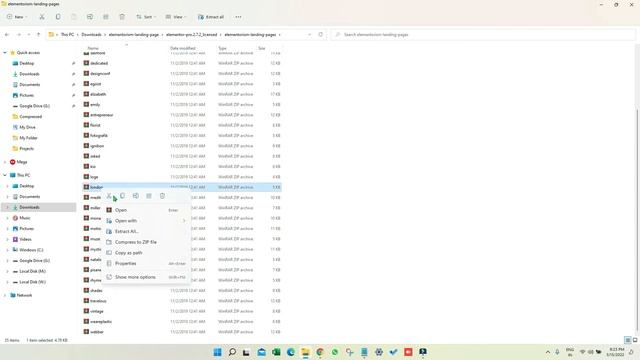Open the address bar history dropdown
This screenshot has width=640, height=360.
[309, 35]
